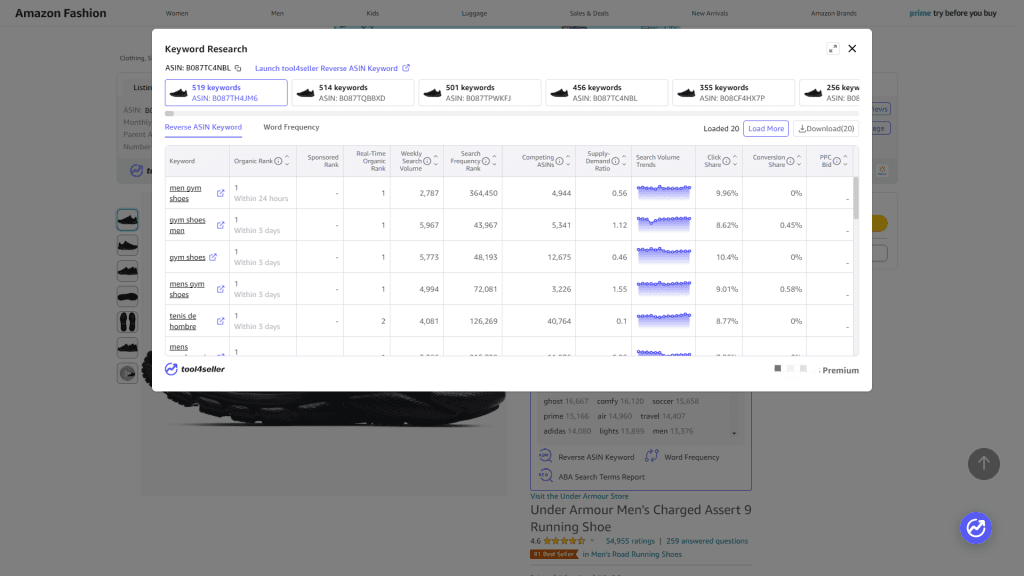Sort the table by Conversion Share

click(x=799, y=161)
